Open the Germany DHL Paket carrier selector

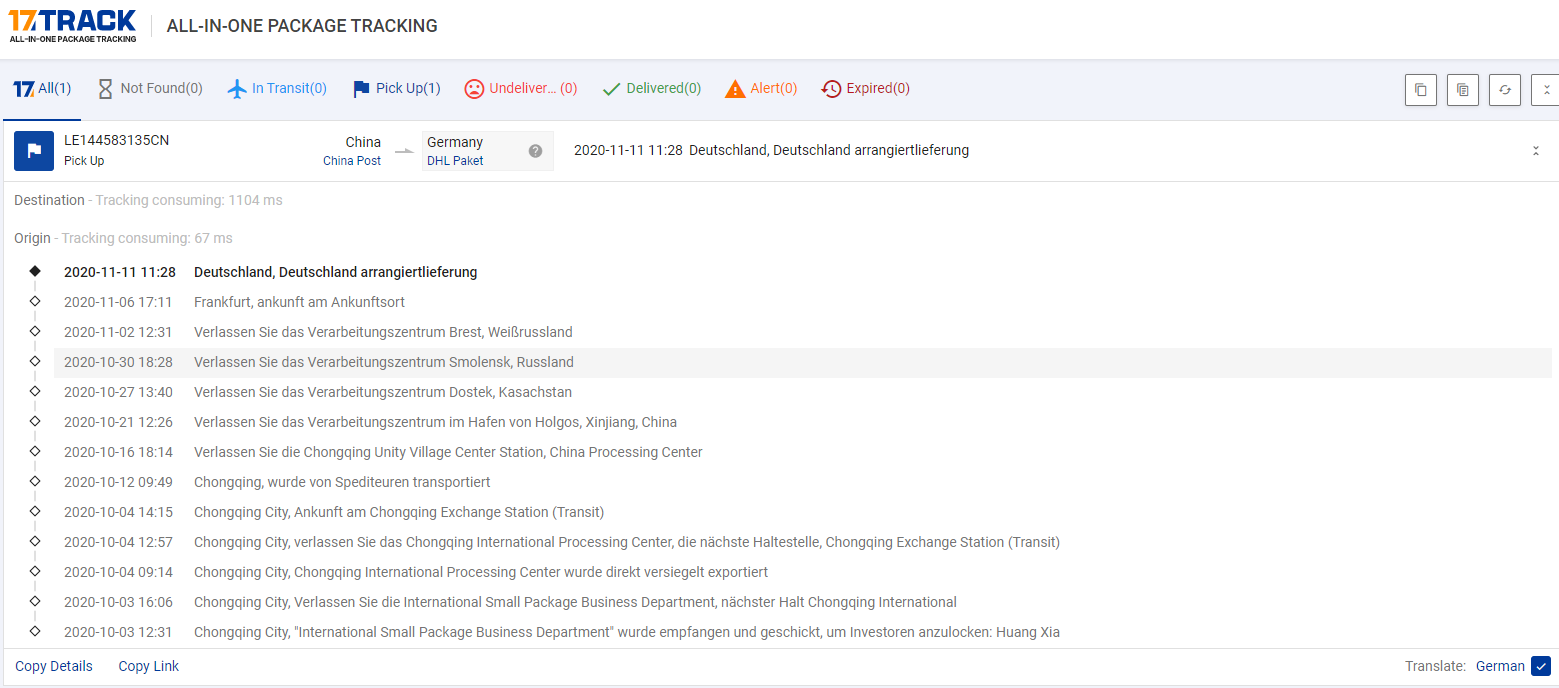(x=475, y=151)
